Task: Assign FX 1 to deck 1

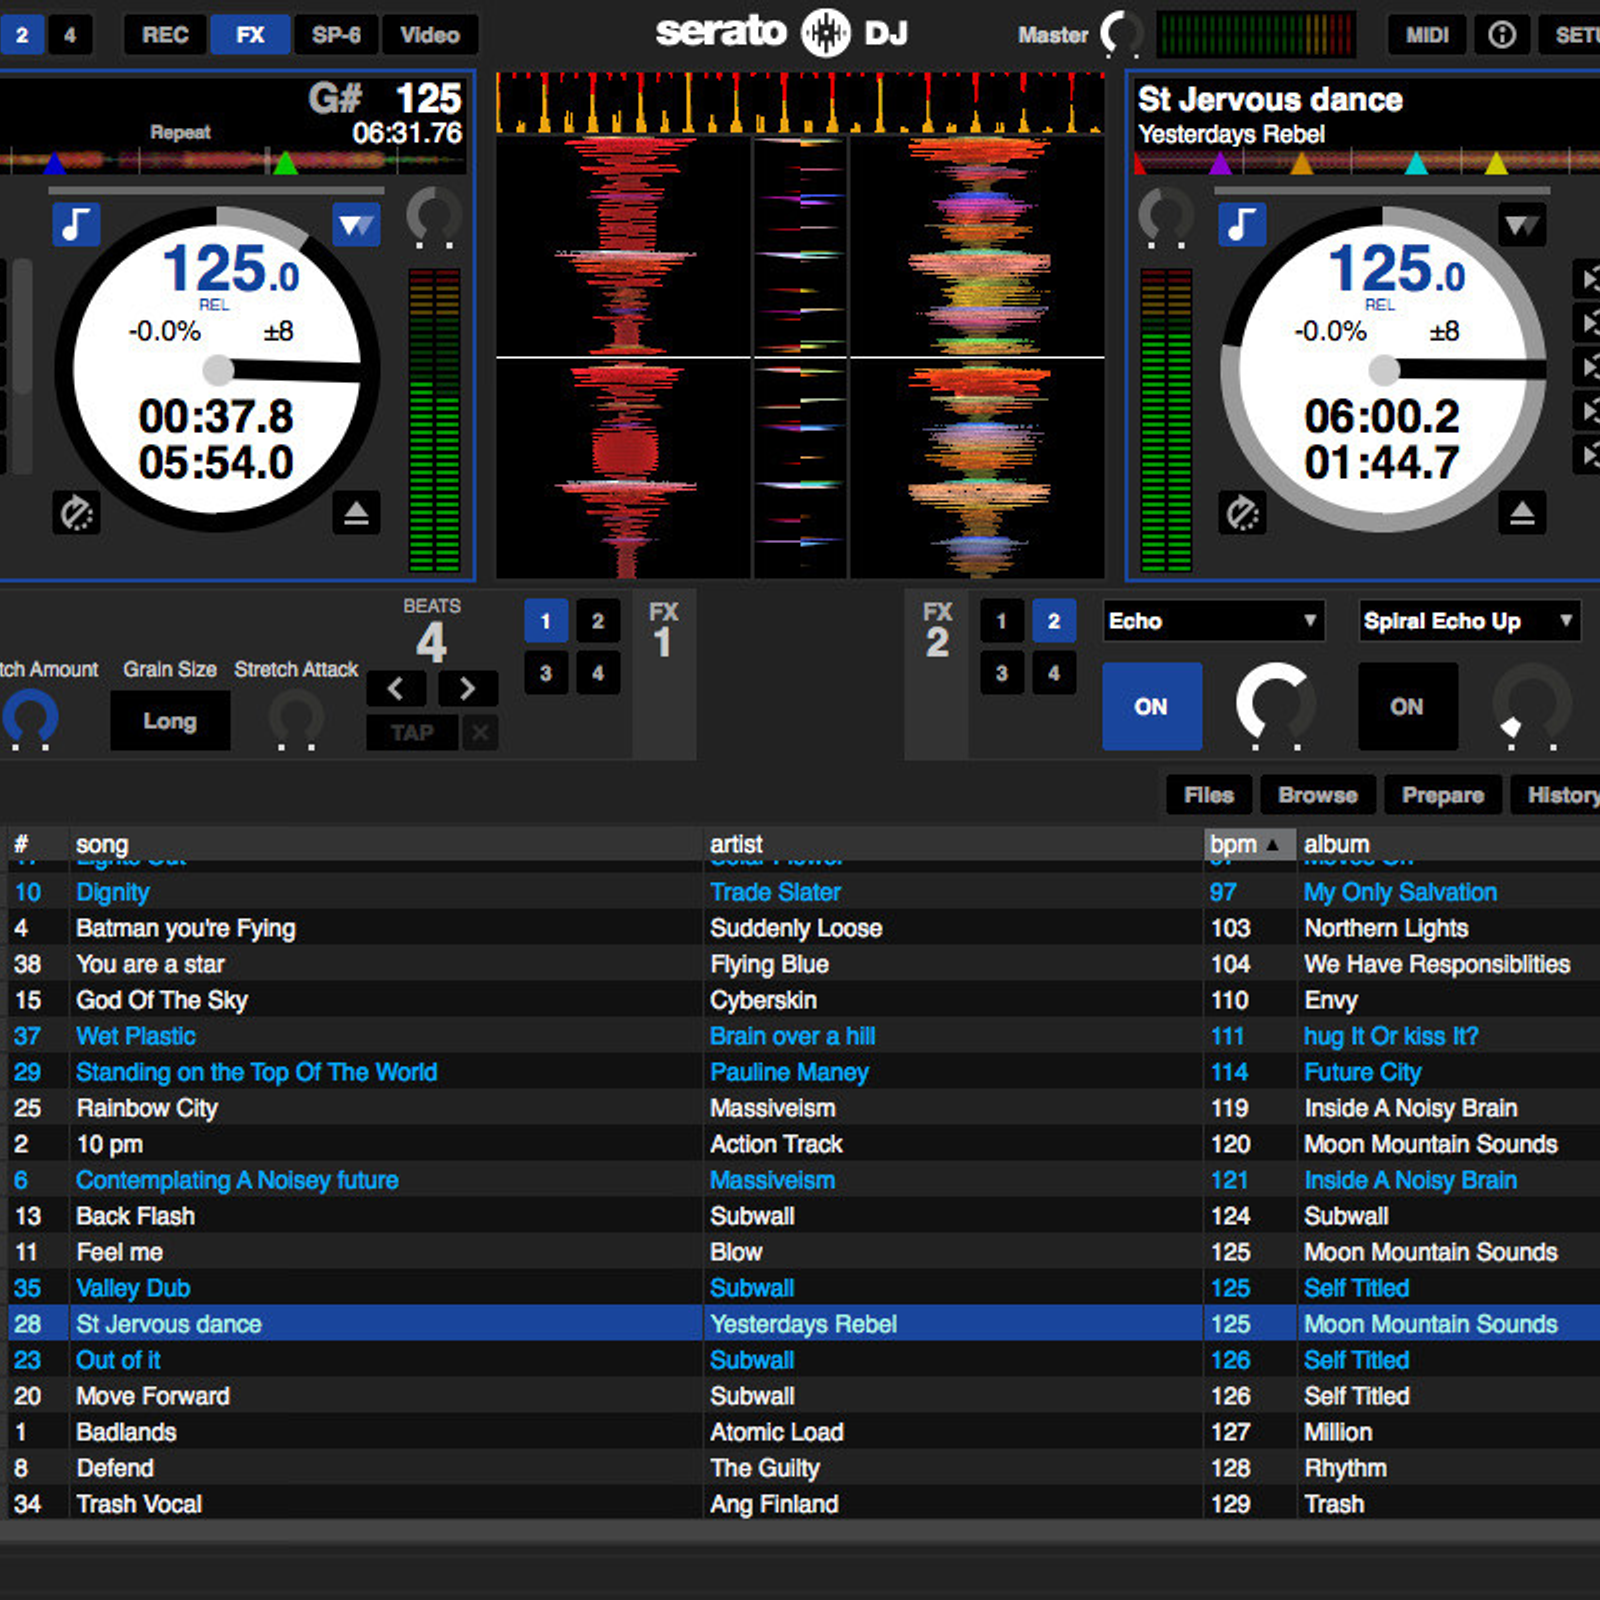Action: [546, 621]
